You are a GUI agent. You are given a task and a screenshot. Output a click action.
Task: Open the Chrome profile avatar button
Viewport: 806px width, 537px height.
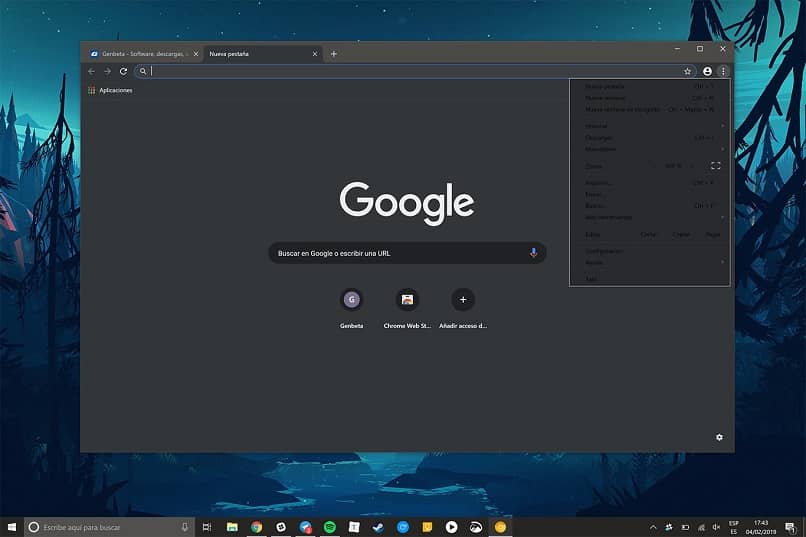tap(707, 71)
